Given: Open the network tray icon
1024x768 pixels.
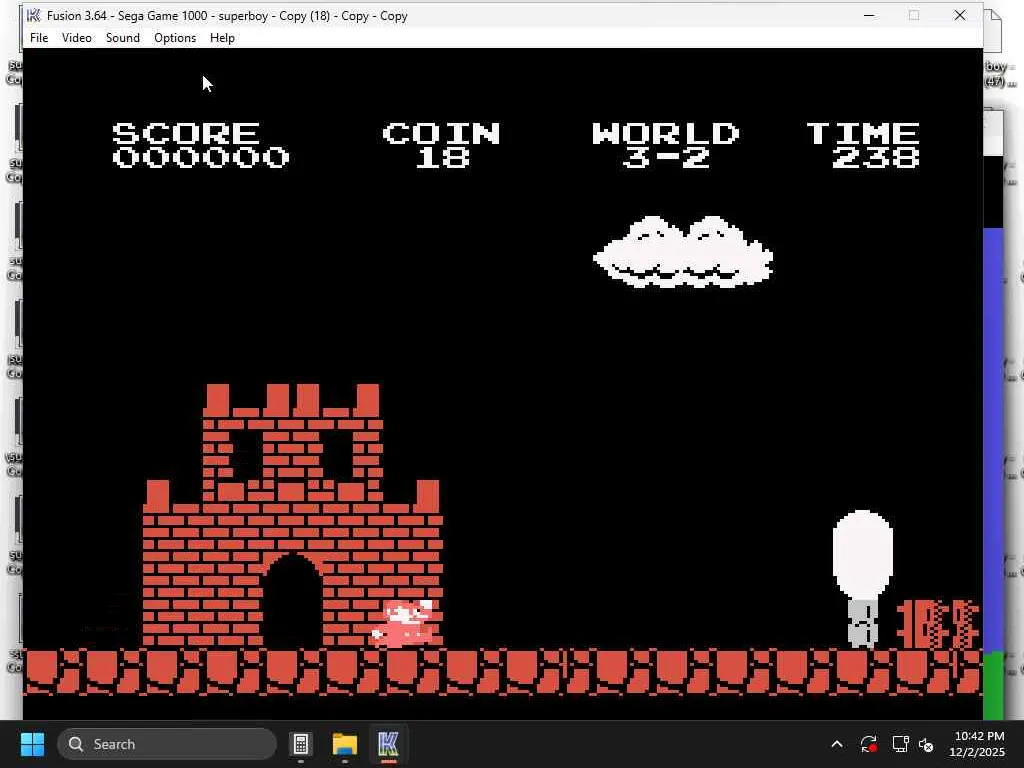Looking at the screenshot, I should [901, 744].
